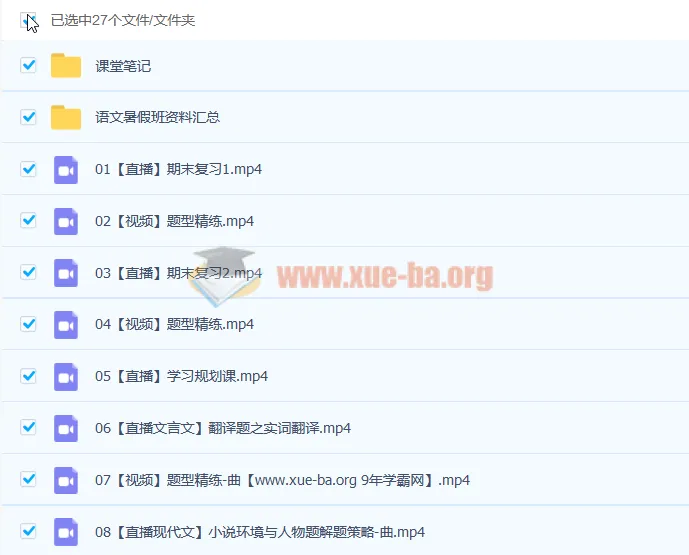
Task: Deselect the checkbox for 01【直播】期末复习1.mp4
Action: 28,170
